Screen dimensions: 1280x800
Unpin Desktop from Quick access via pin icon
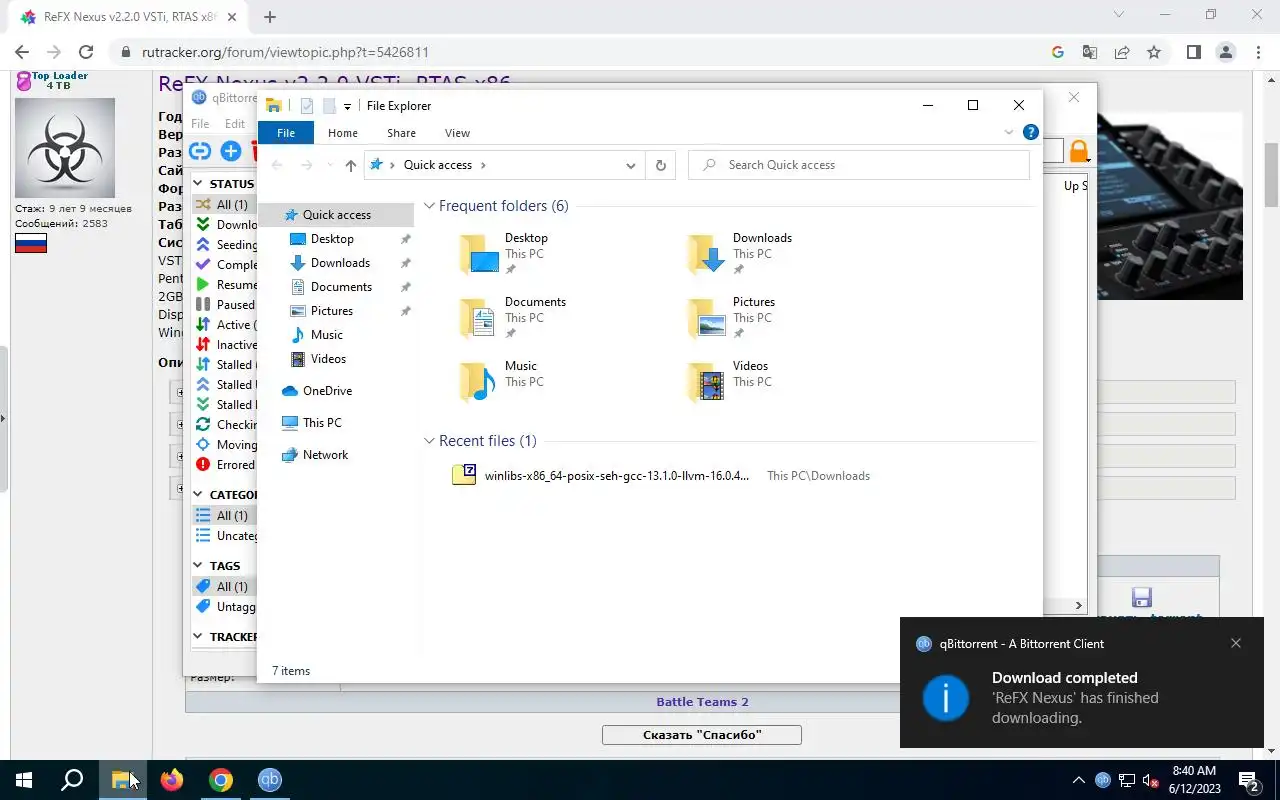click(405, 239)
